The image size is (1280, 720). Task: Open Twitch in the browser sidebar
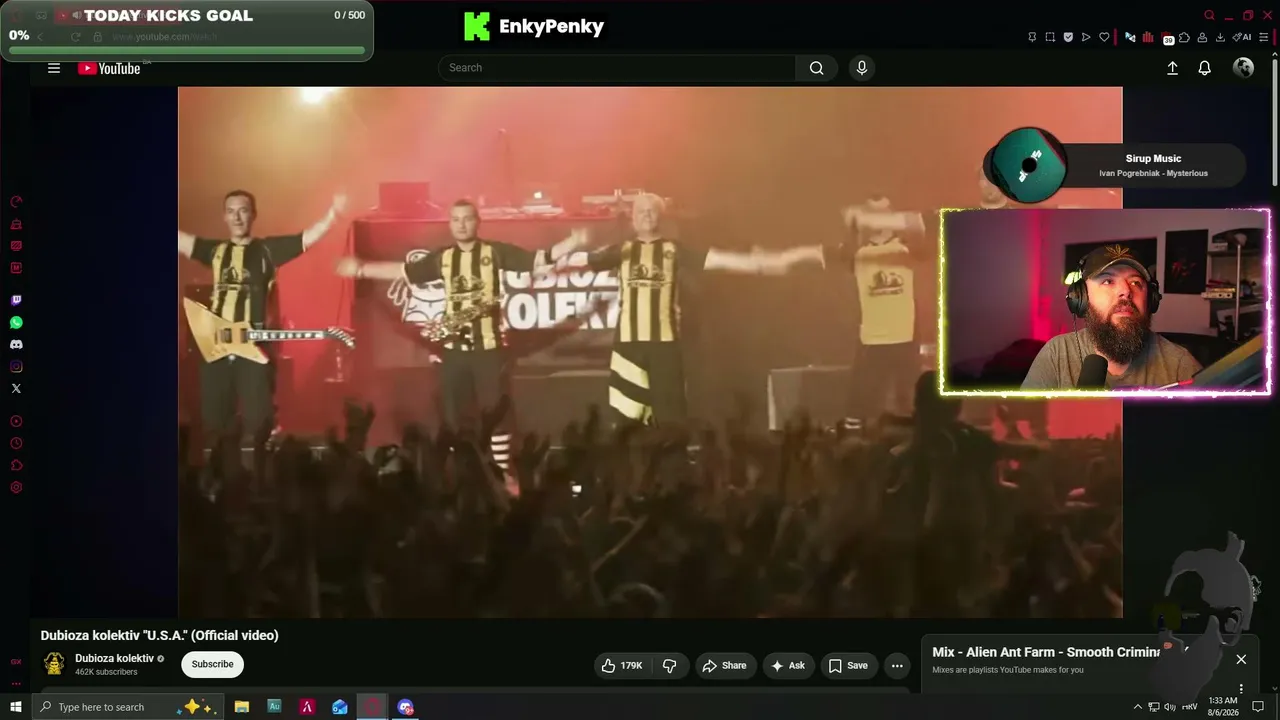click(x=16, y=300)
